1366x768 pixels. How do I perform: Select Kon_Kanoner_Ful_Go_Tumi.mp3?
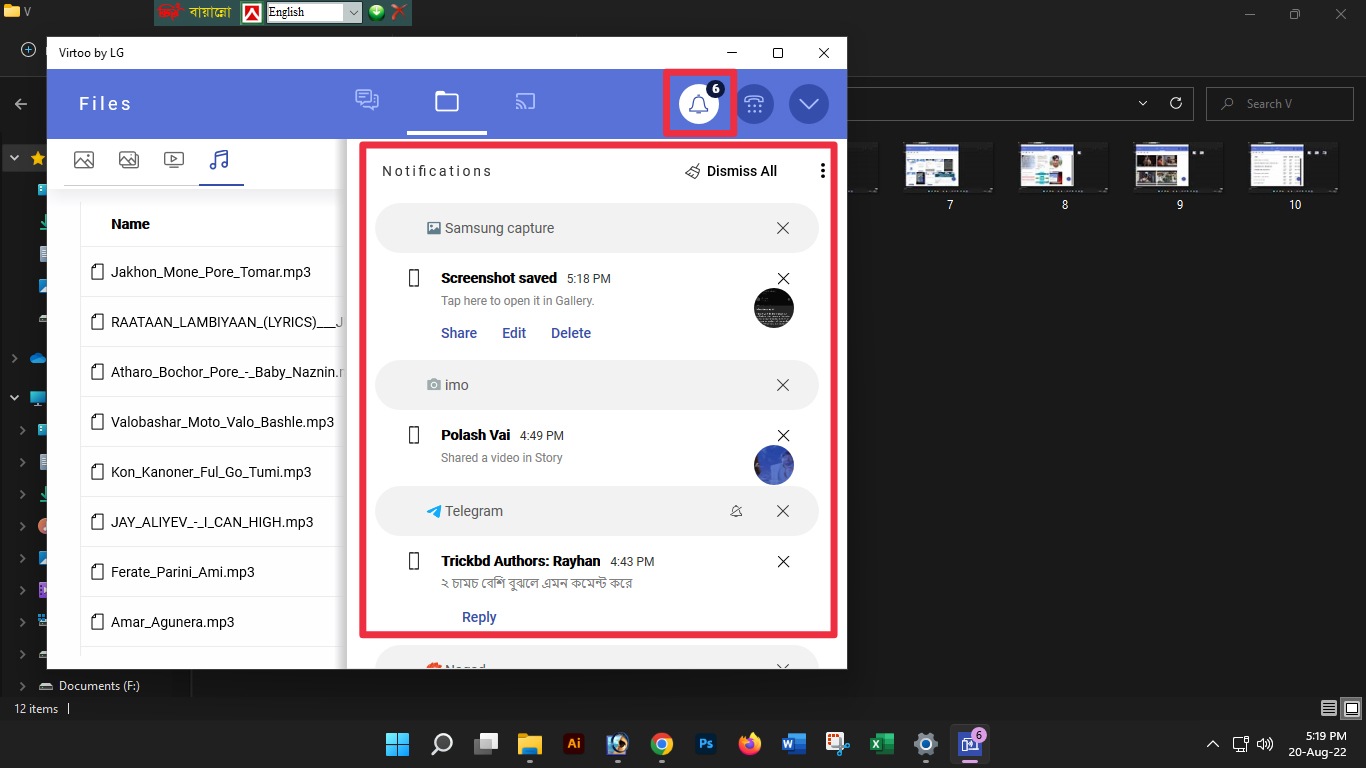click(x=212, y=472)
